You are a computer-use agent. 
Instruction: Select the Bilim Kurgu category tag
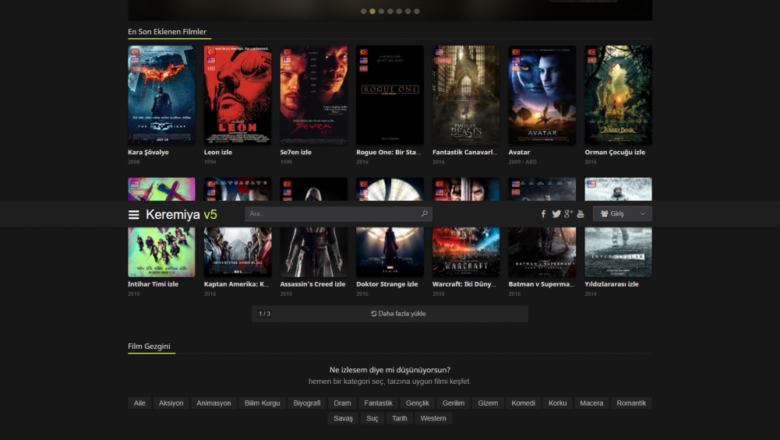[x=263, y=403]
